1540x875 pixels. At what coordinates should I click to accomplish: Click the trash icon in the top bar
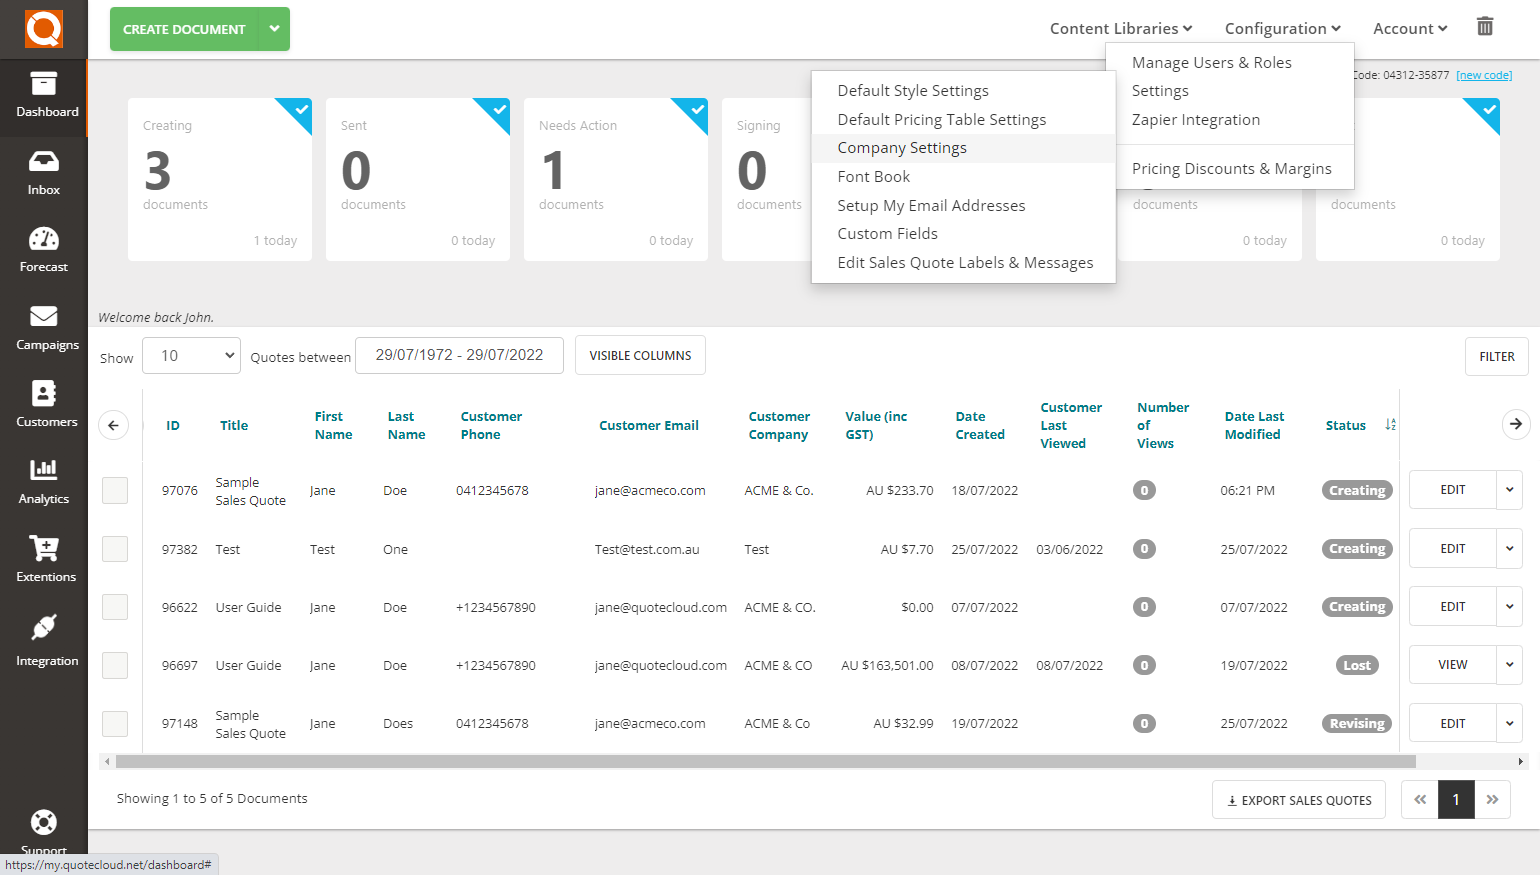pos(1485,27)
